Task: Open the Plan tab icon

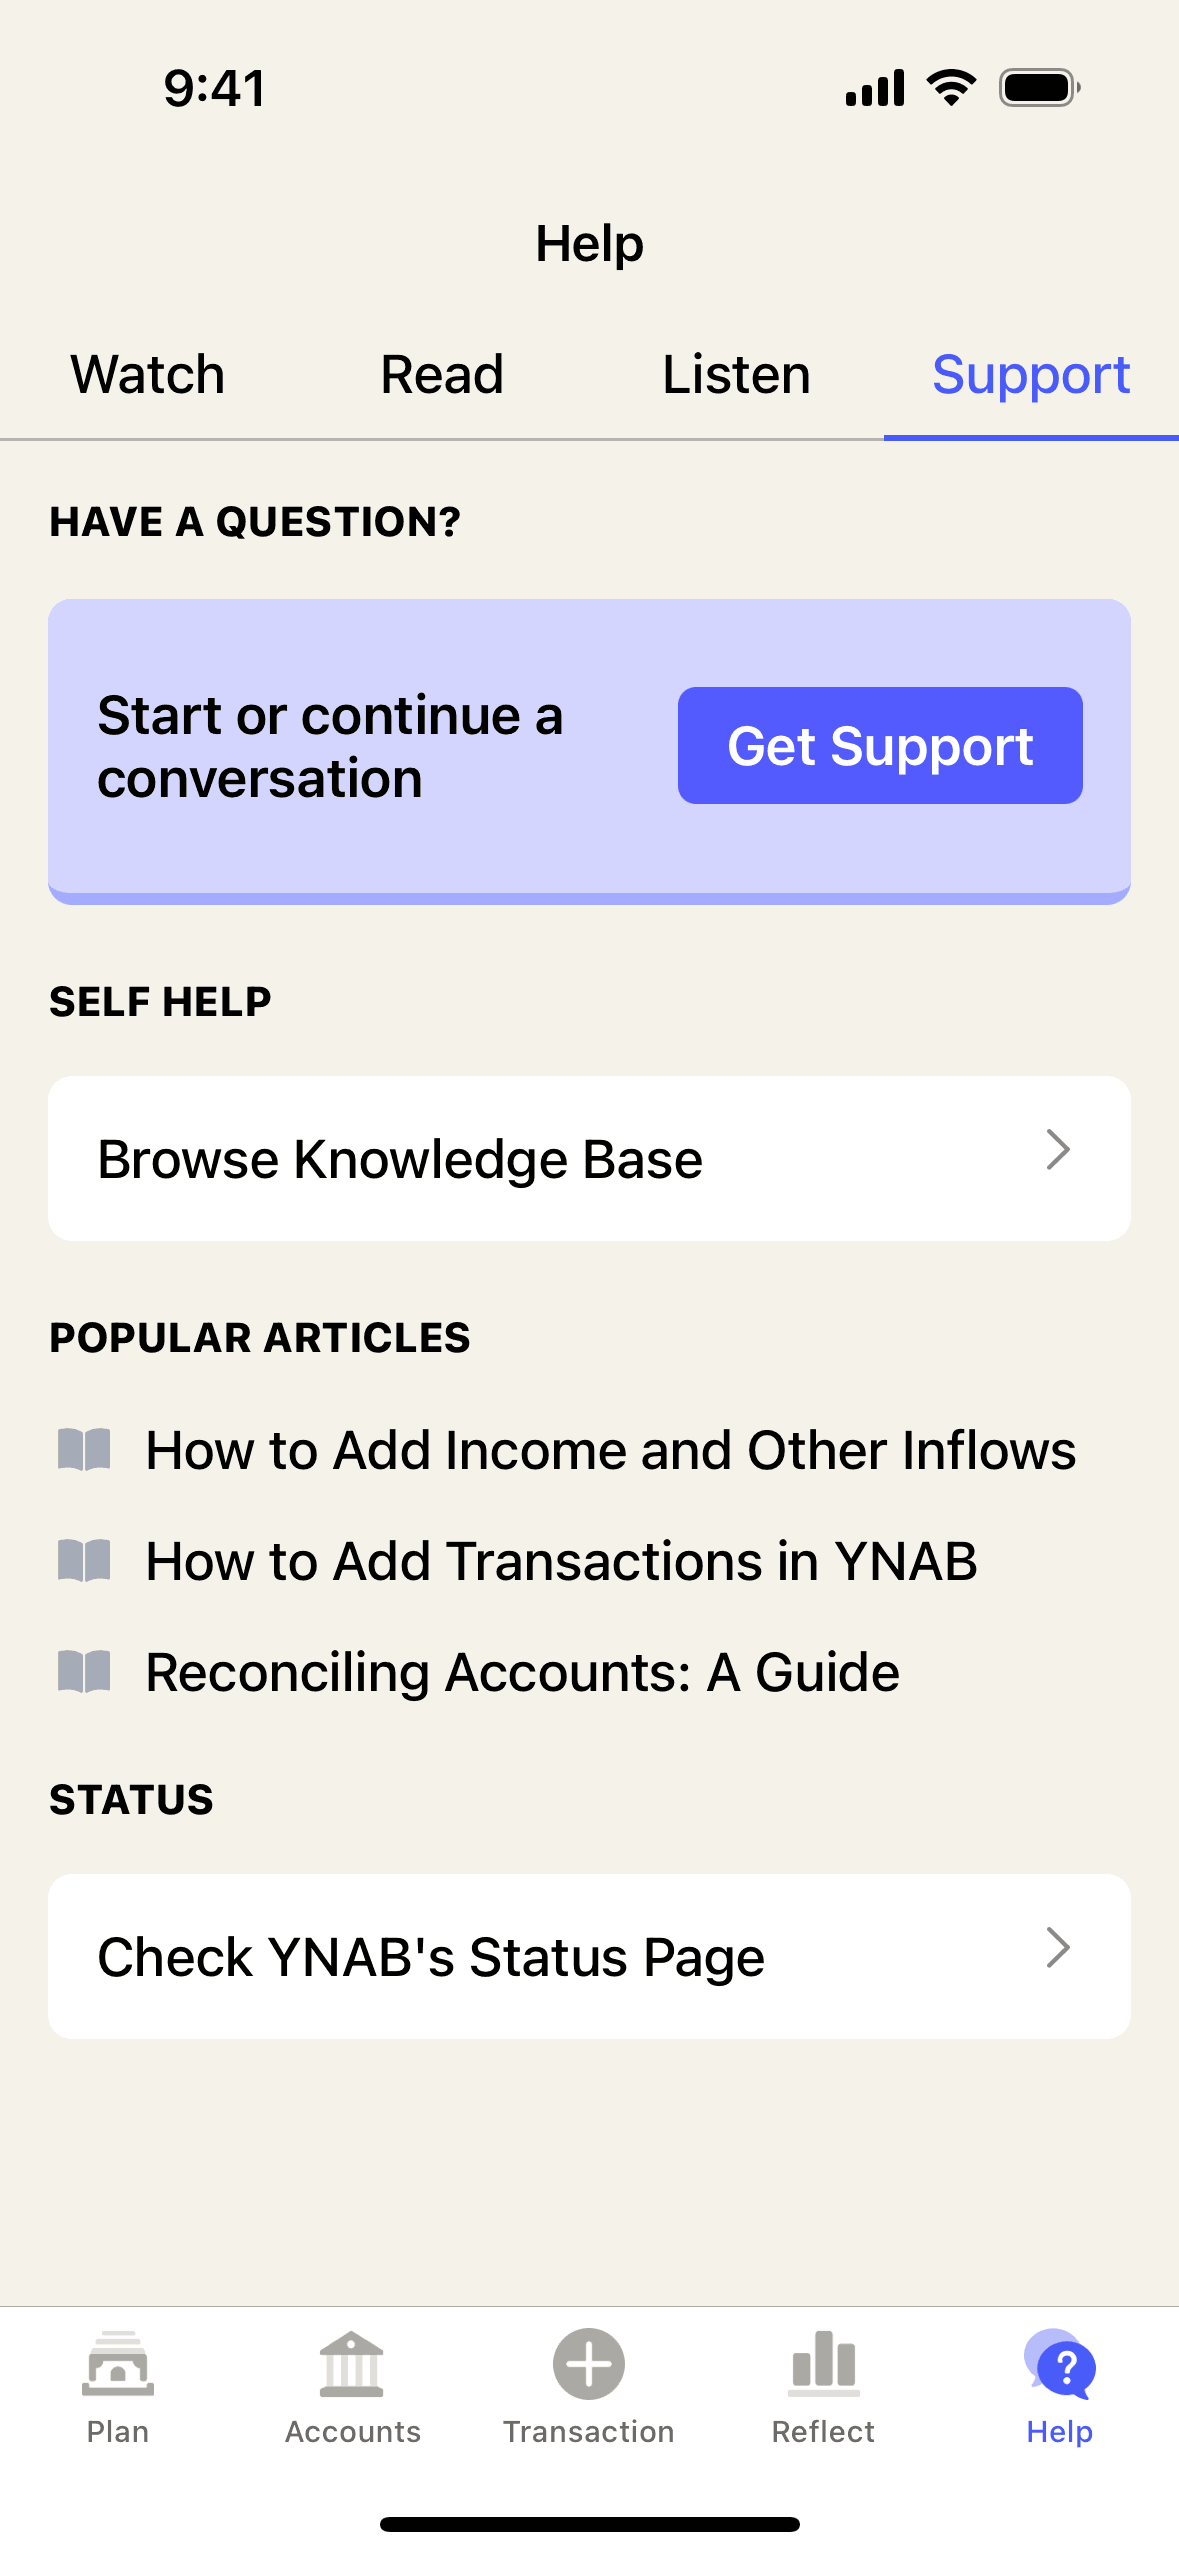Action: click(118, 2364)
